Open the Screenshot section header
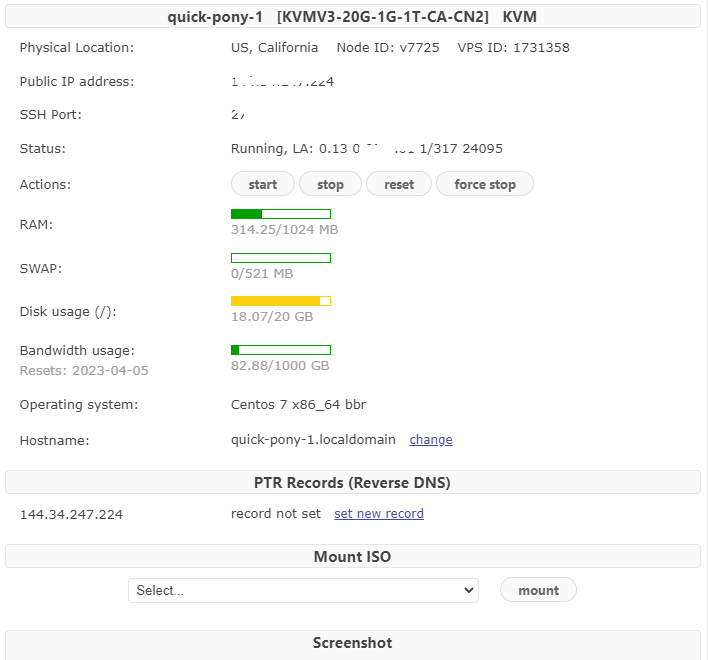 coord(352,643)
